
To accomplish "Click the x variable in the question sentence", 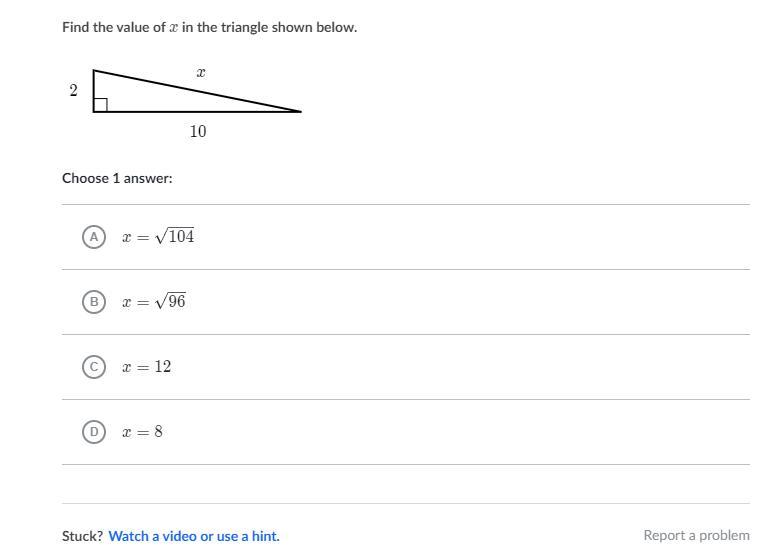I will coord(174,28).
